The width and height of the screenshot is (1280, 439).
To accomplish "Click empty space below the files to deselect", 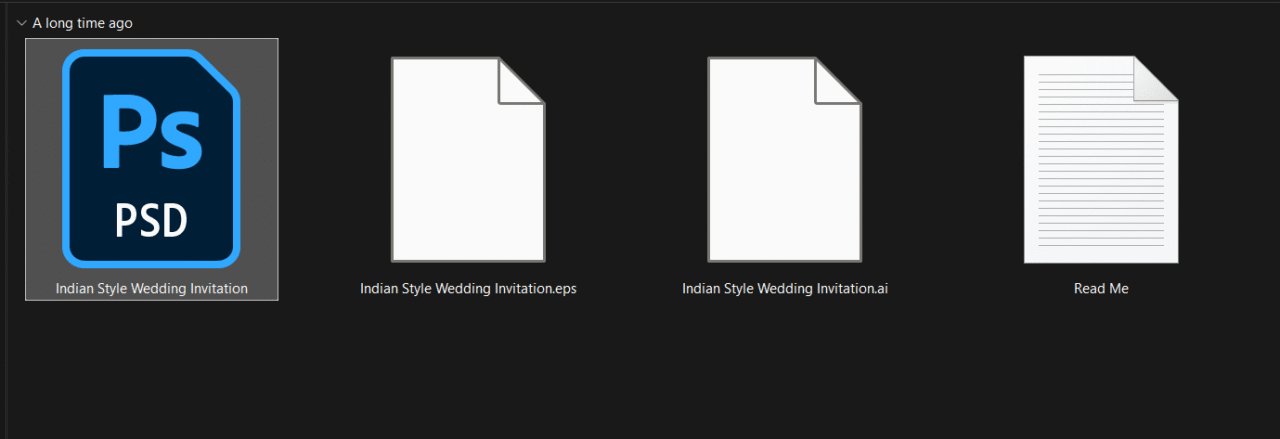I will [x=640, y=380].
